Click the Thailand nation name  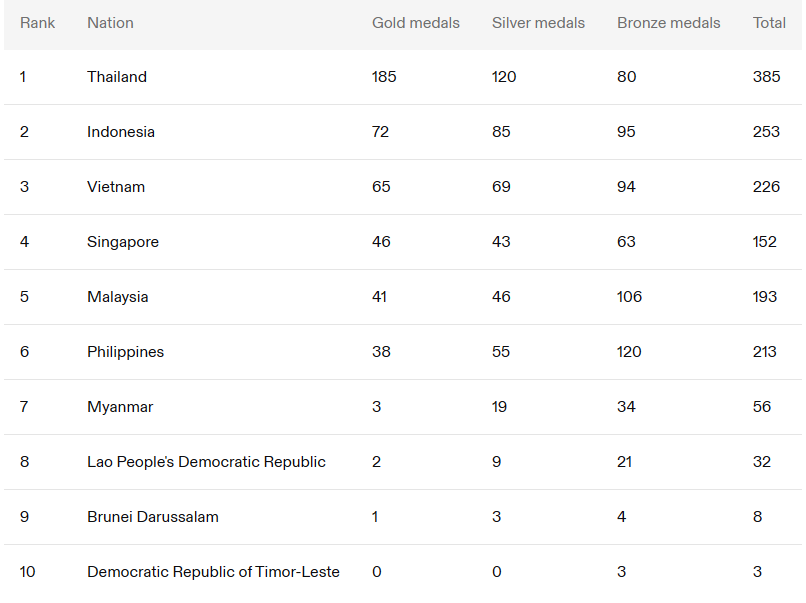tap(117, 77)
